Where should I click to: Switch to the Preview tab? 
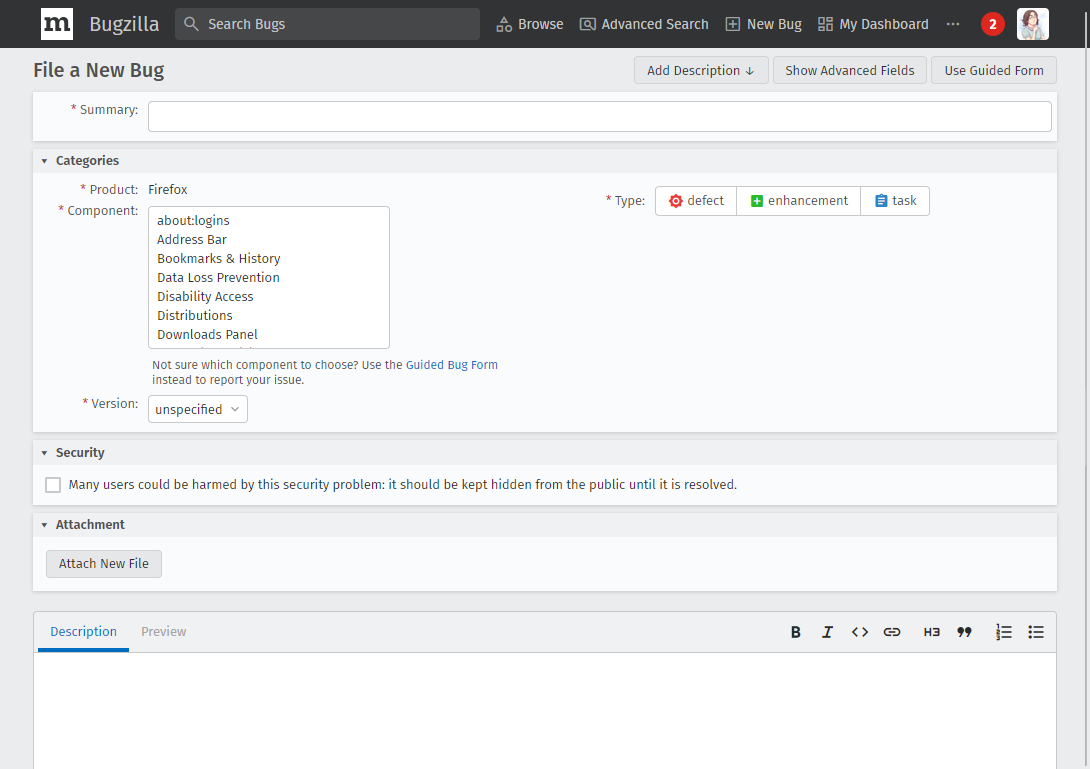(164, 632)
